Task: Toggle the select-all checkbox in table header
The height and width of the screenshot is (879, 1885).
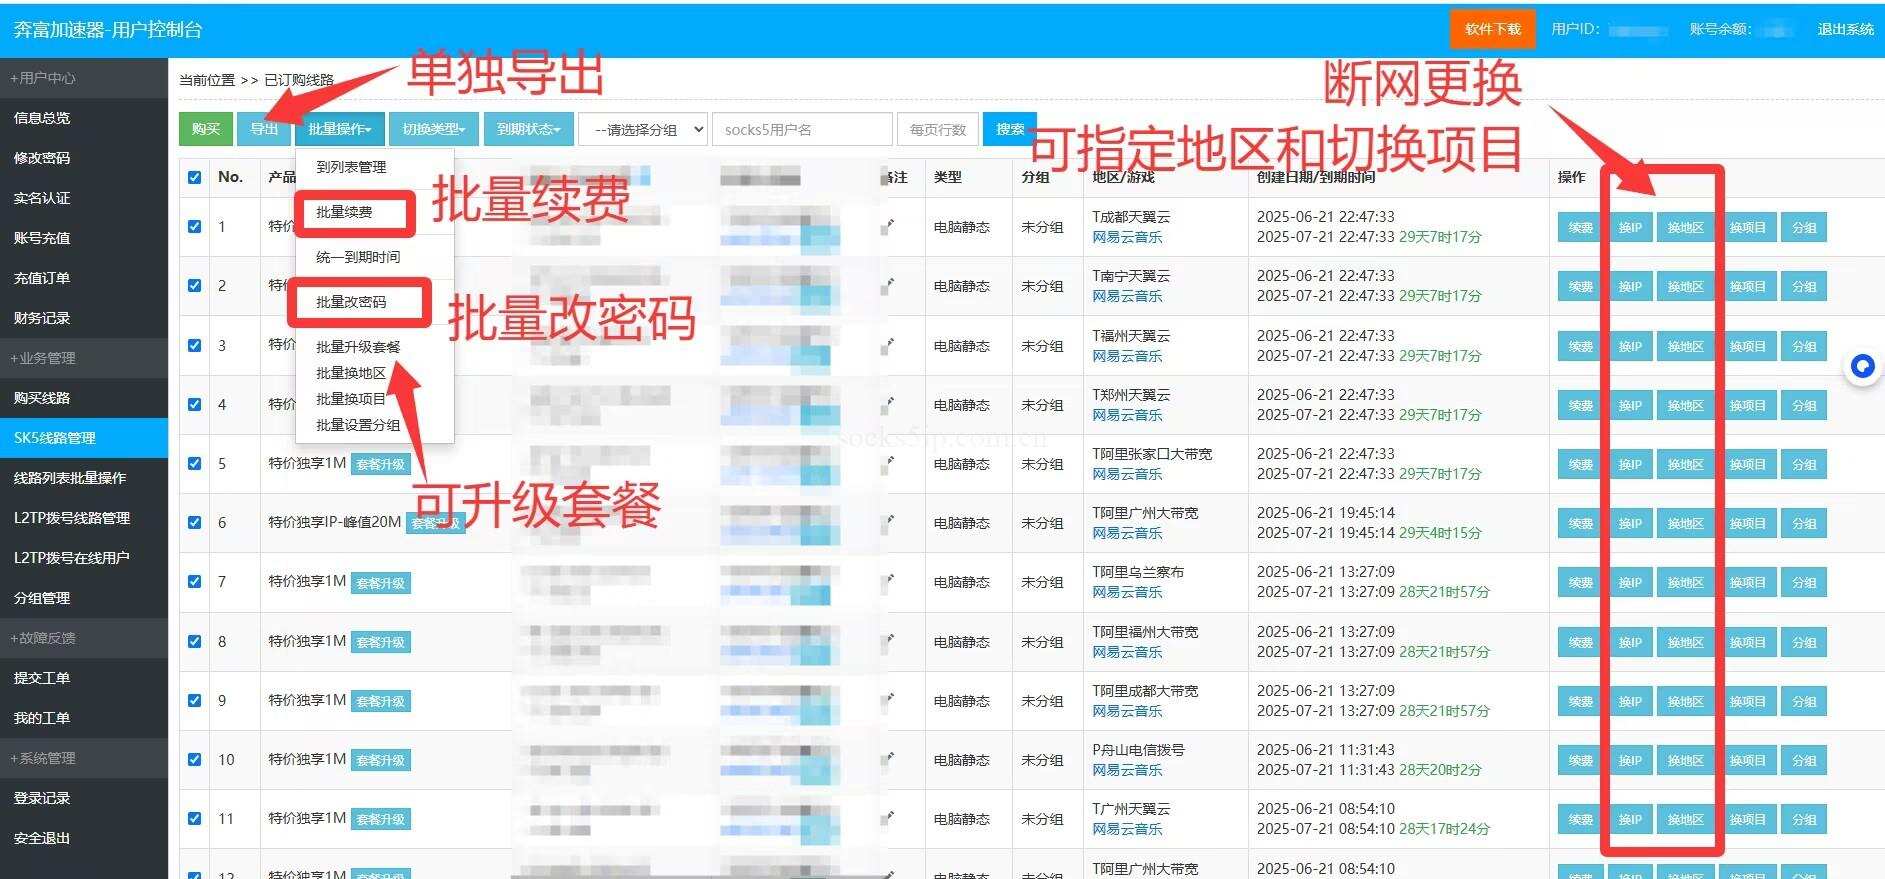Action: pyautogui.click(x=194, y=178)
